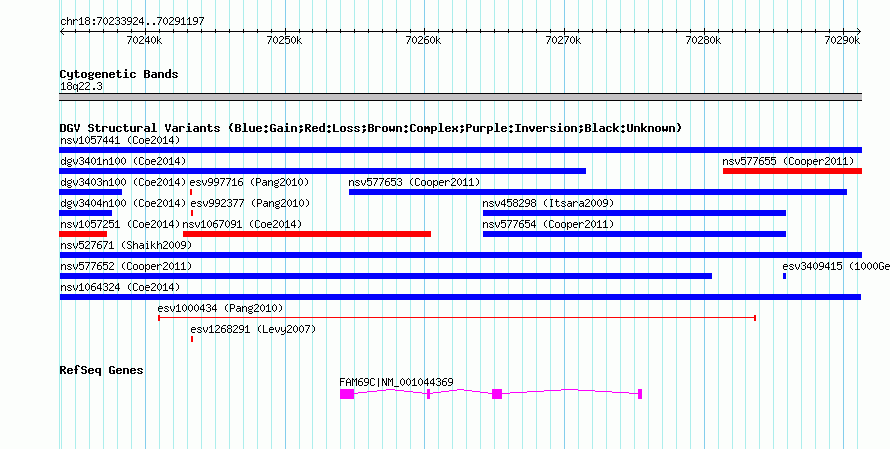Open the dgv3404n100 (Coe2014) label

[123, 203]
